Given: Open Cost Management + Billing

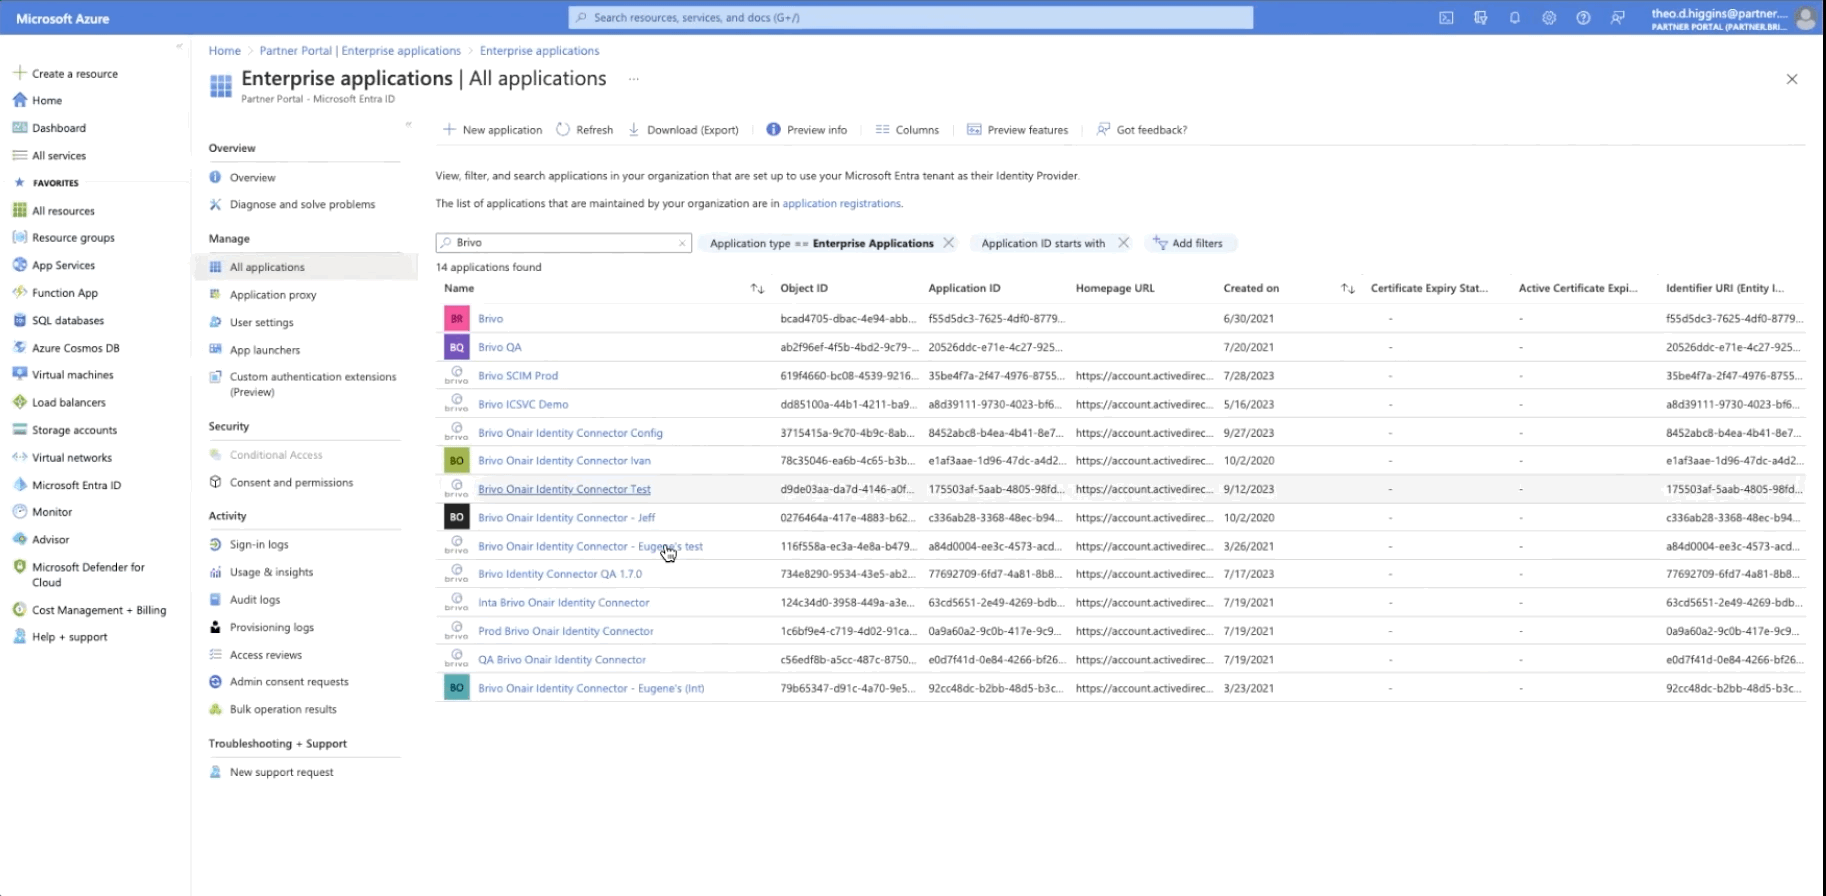Looking at the screenshot, I should [x=99, y=610].
